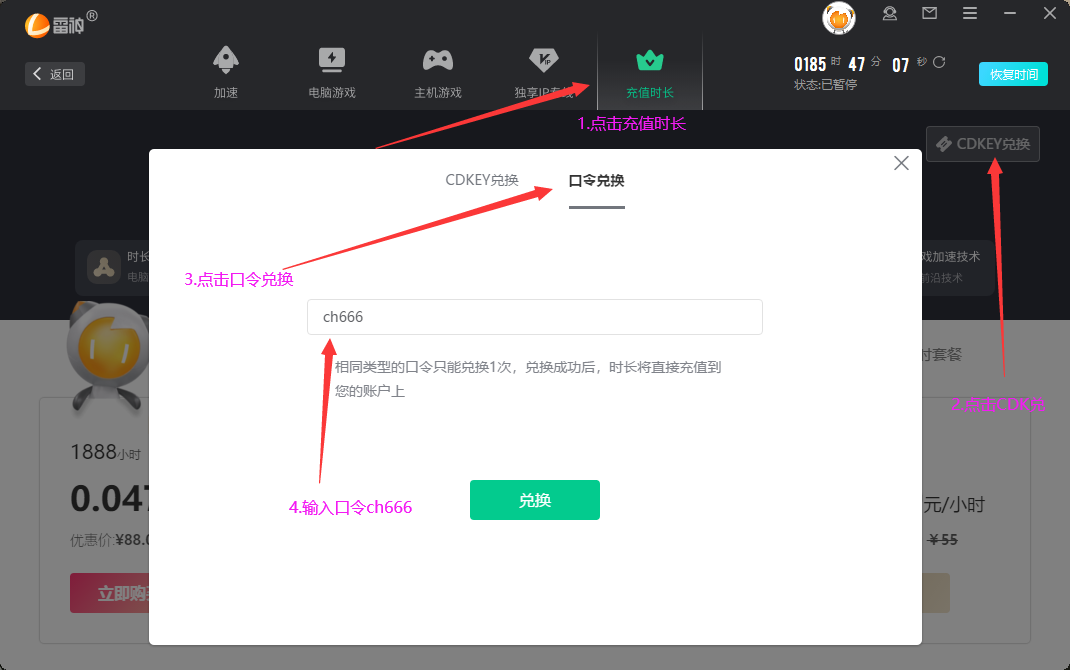Image resolution: width=1070 pixels, height=670 pixels.
Task: Open messages via the envelope icon
Action: [x=928, y=13]
